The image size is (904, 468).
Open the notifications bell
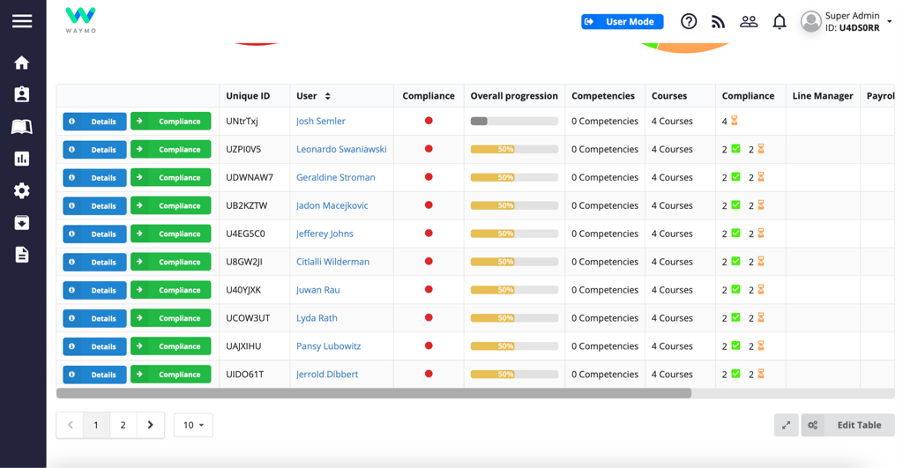[779, 22]
